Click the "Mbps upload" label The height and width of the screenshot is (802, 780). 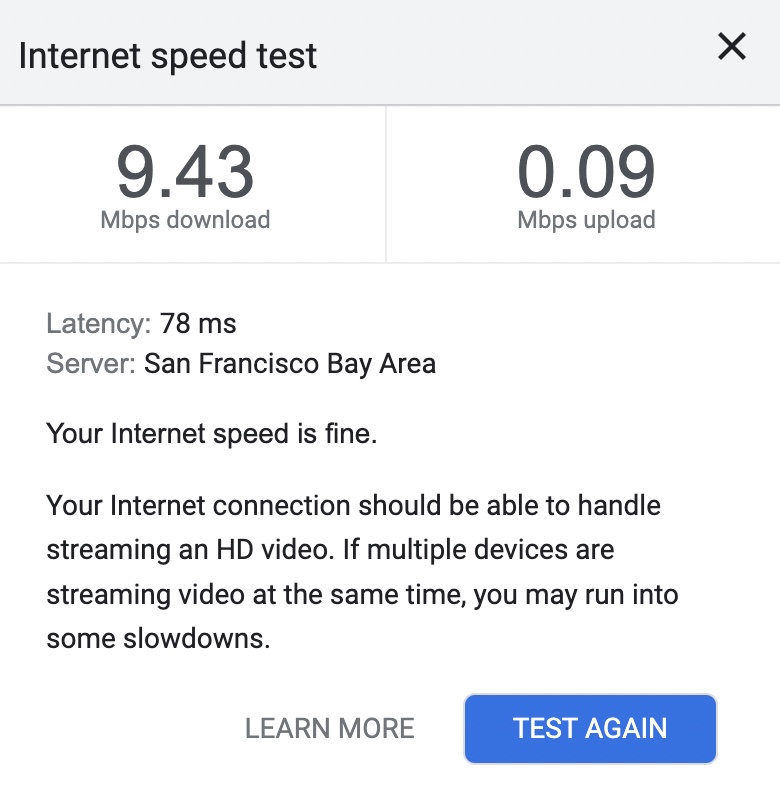point(586,220)
